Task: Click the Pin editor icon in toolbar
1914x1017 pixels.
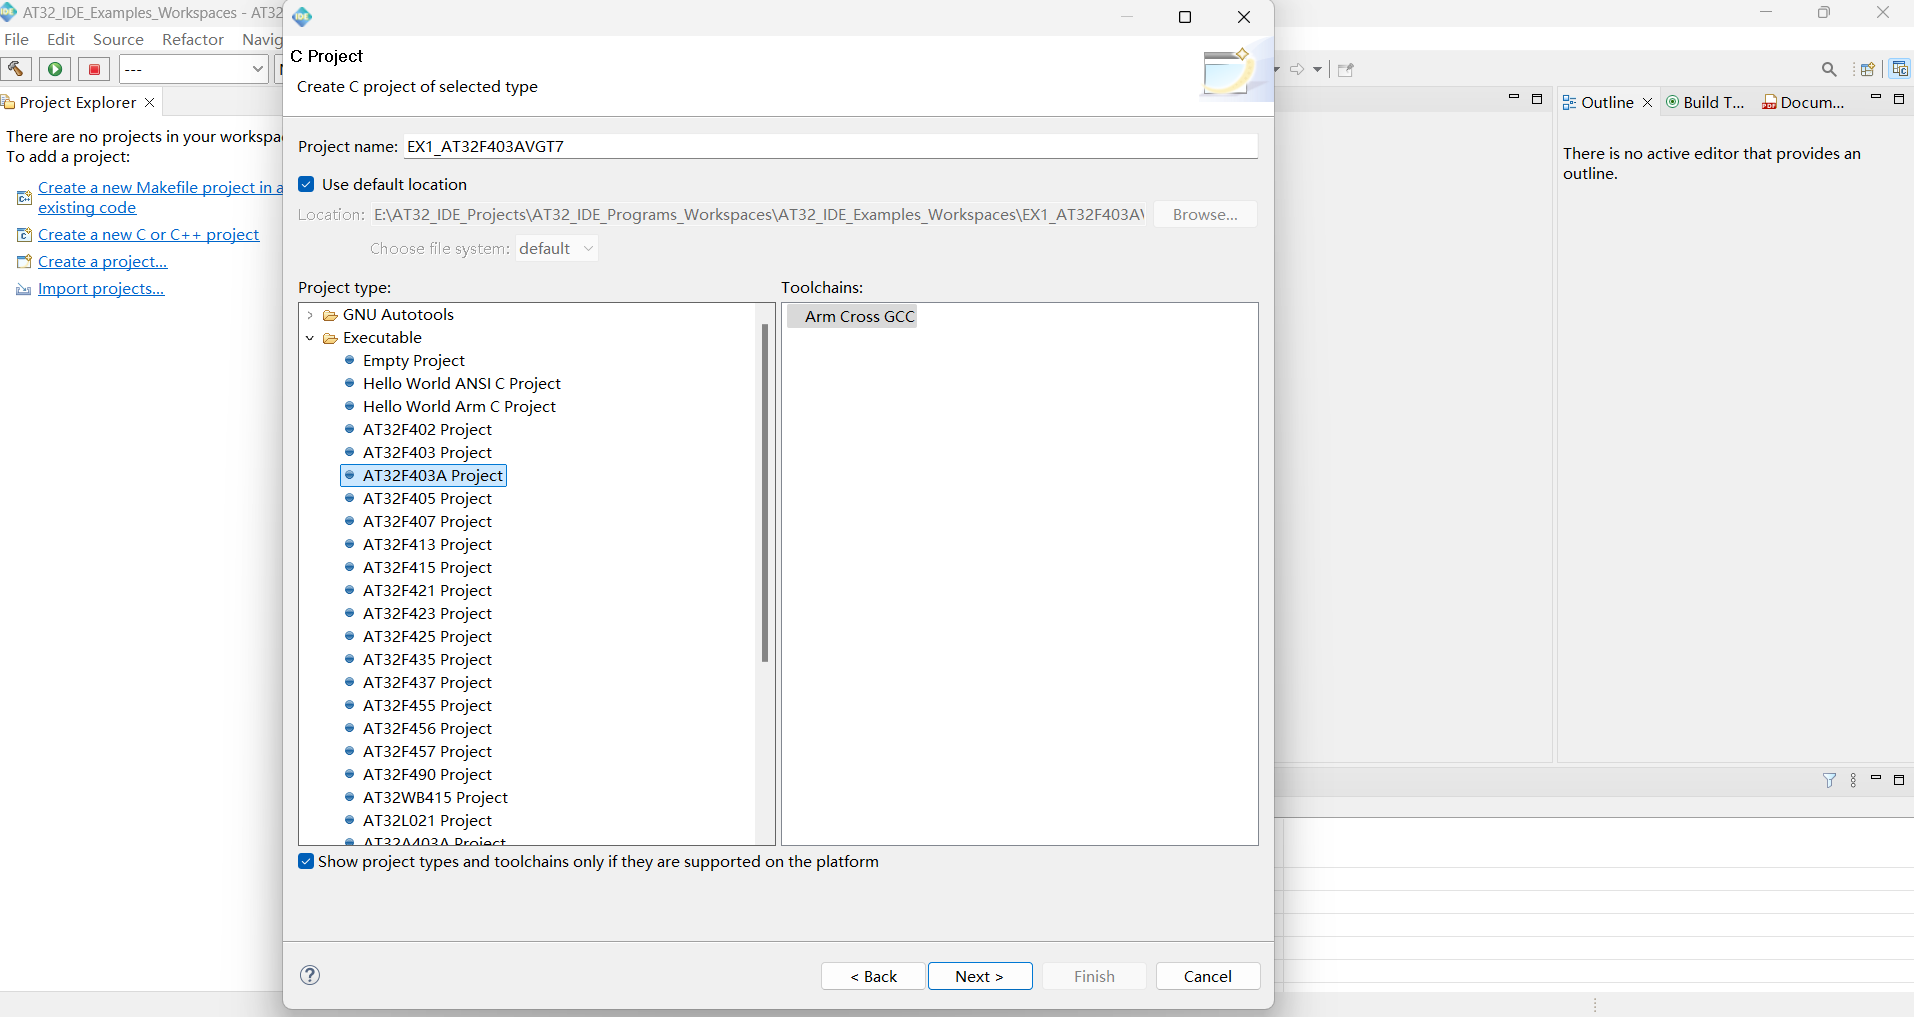Action: coord(1346,69)
